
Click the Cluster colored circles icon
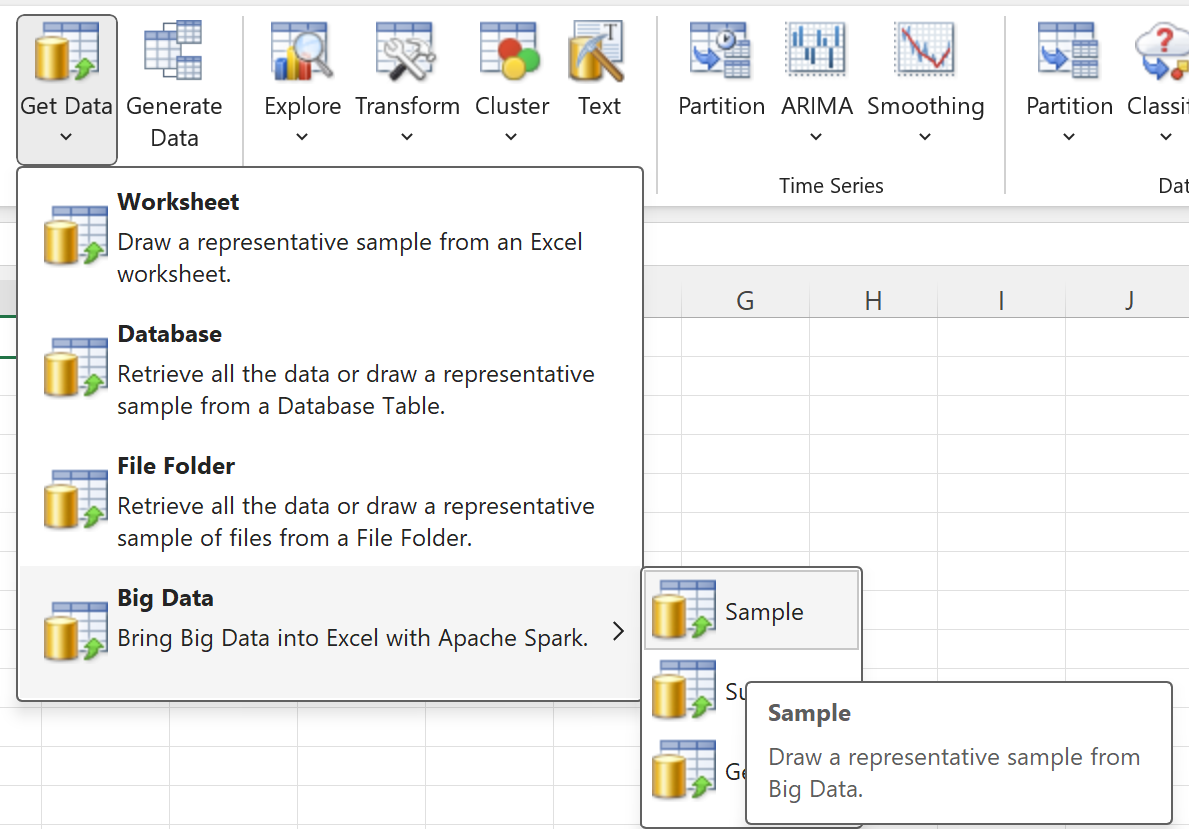(x=511, y=52)
